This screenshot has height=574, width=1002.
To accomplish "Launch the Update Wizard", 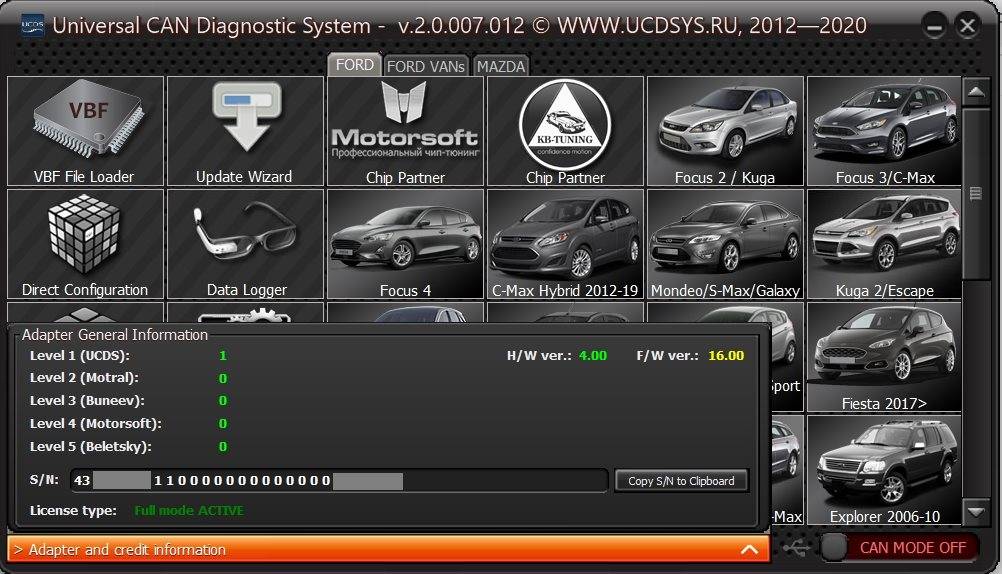I will (x=245, y=131).
